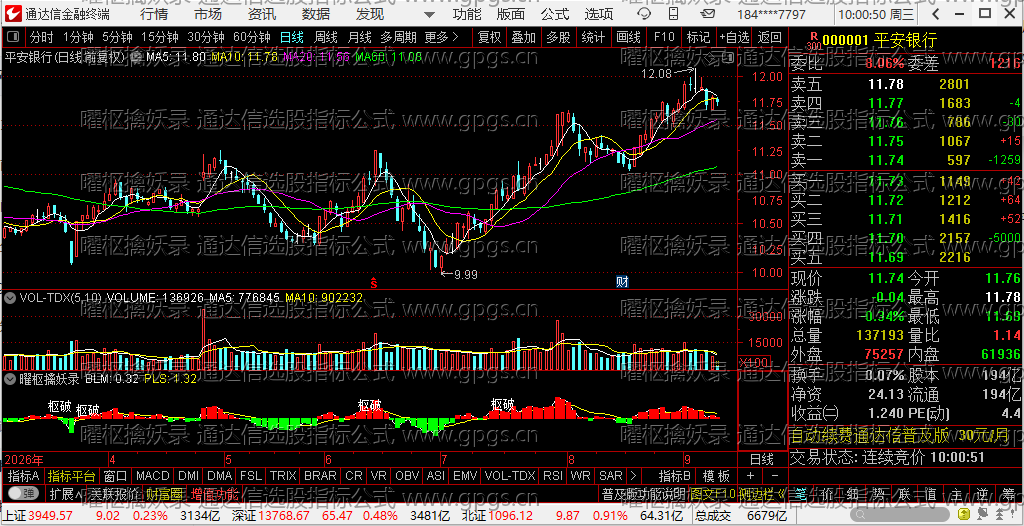
Task: Click the plus zoom button
Action: [x=750, y=476]
